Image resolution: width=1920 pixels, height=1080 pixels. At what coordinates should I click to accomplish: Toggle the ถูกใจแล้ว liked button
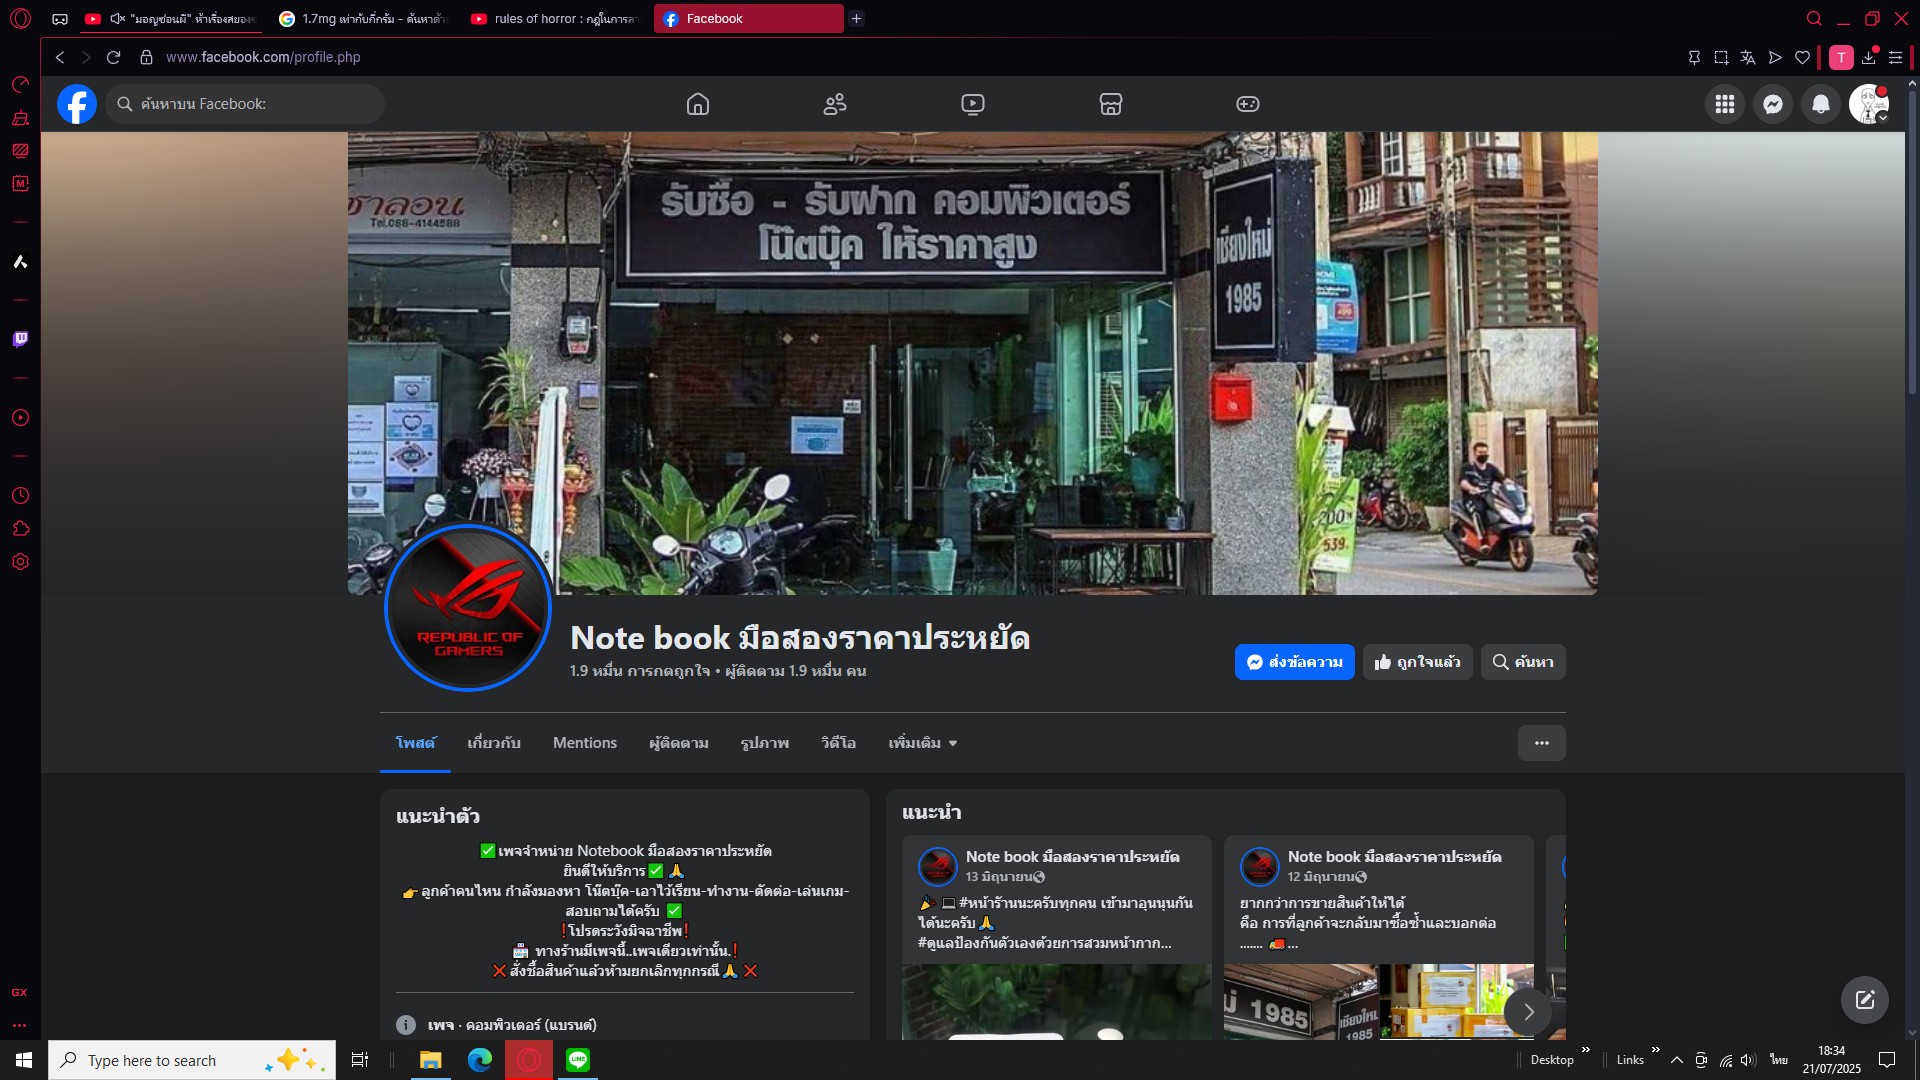tap(1417, 662)
